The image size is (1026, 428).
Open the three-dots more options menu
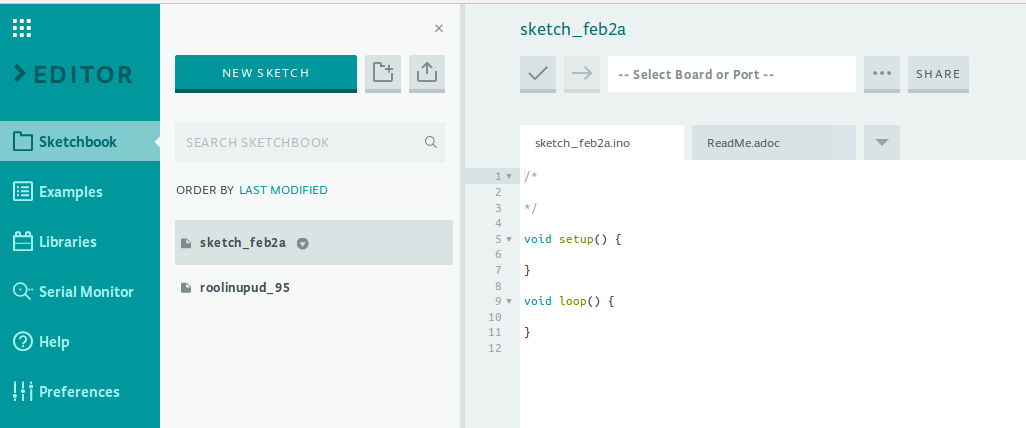[881, 74]
